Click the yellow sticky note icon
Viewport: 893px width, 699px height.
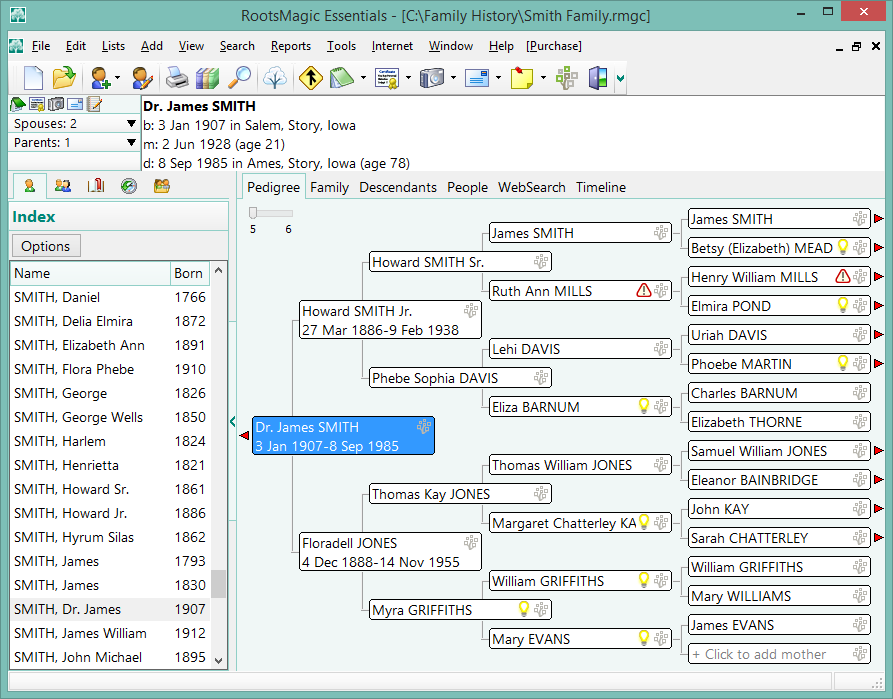click(x=521, y=78)
